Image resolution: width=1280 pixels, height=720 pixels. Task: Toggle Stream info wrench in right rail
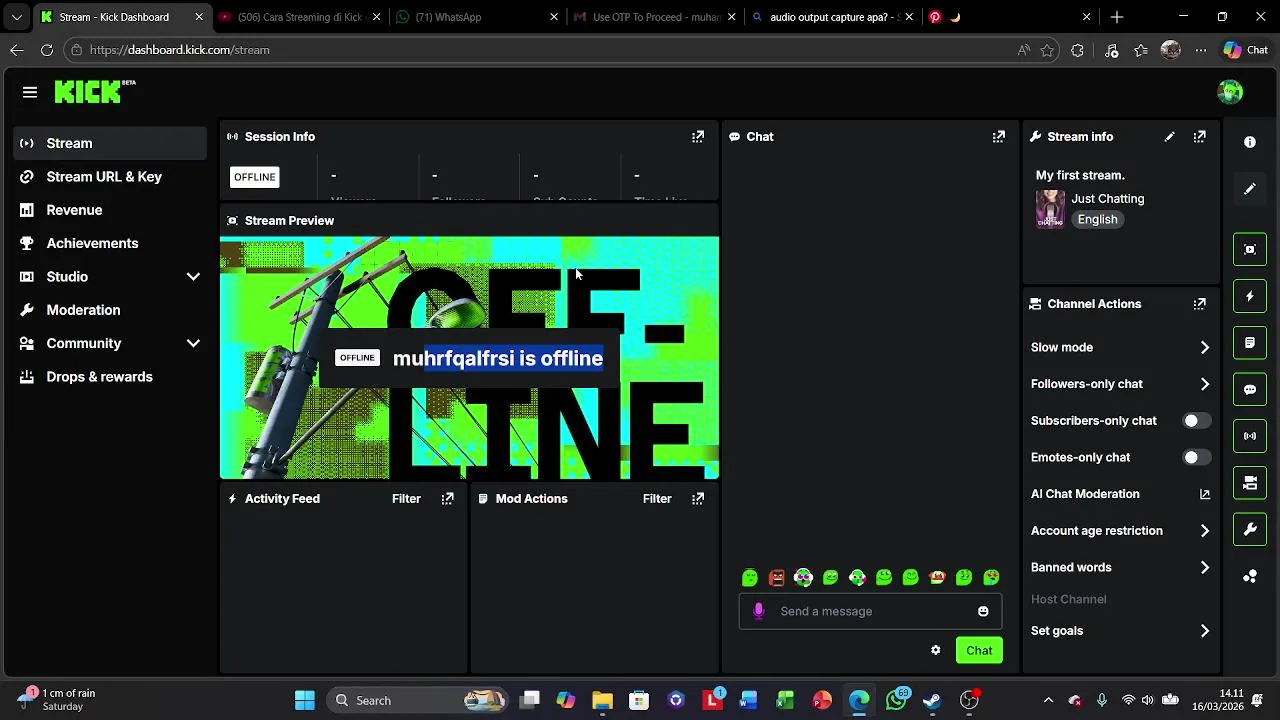tap(1250, 530)
